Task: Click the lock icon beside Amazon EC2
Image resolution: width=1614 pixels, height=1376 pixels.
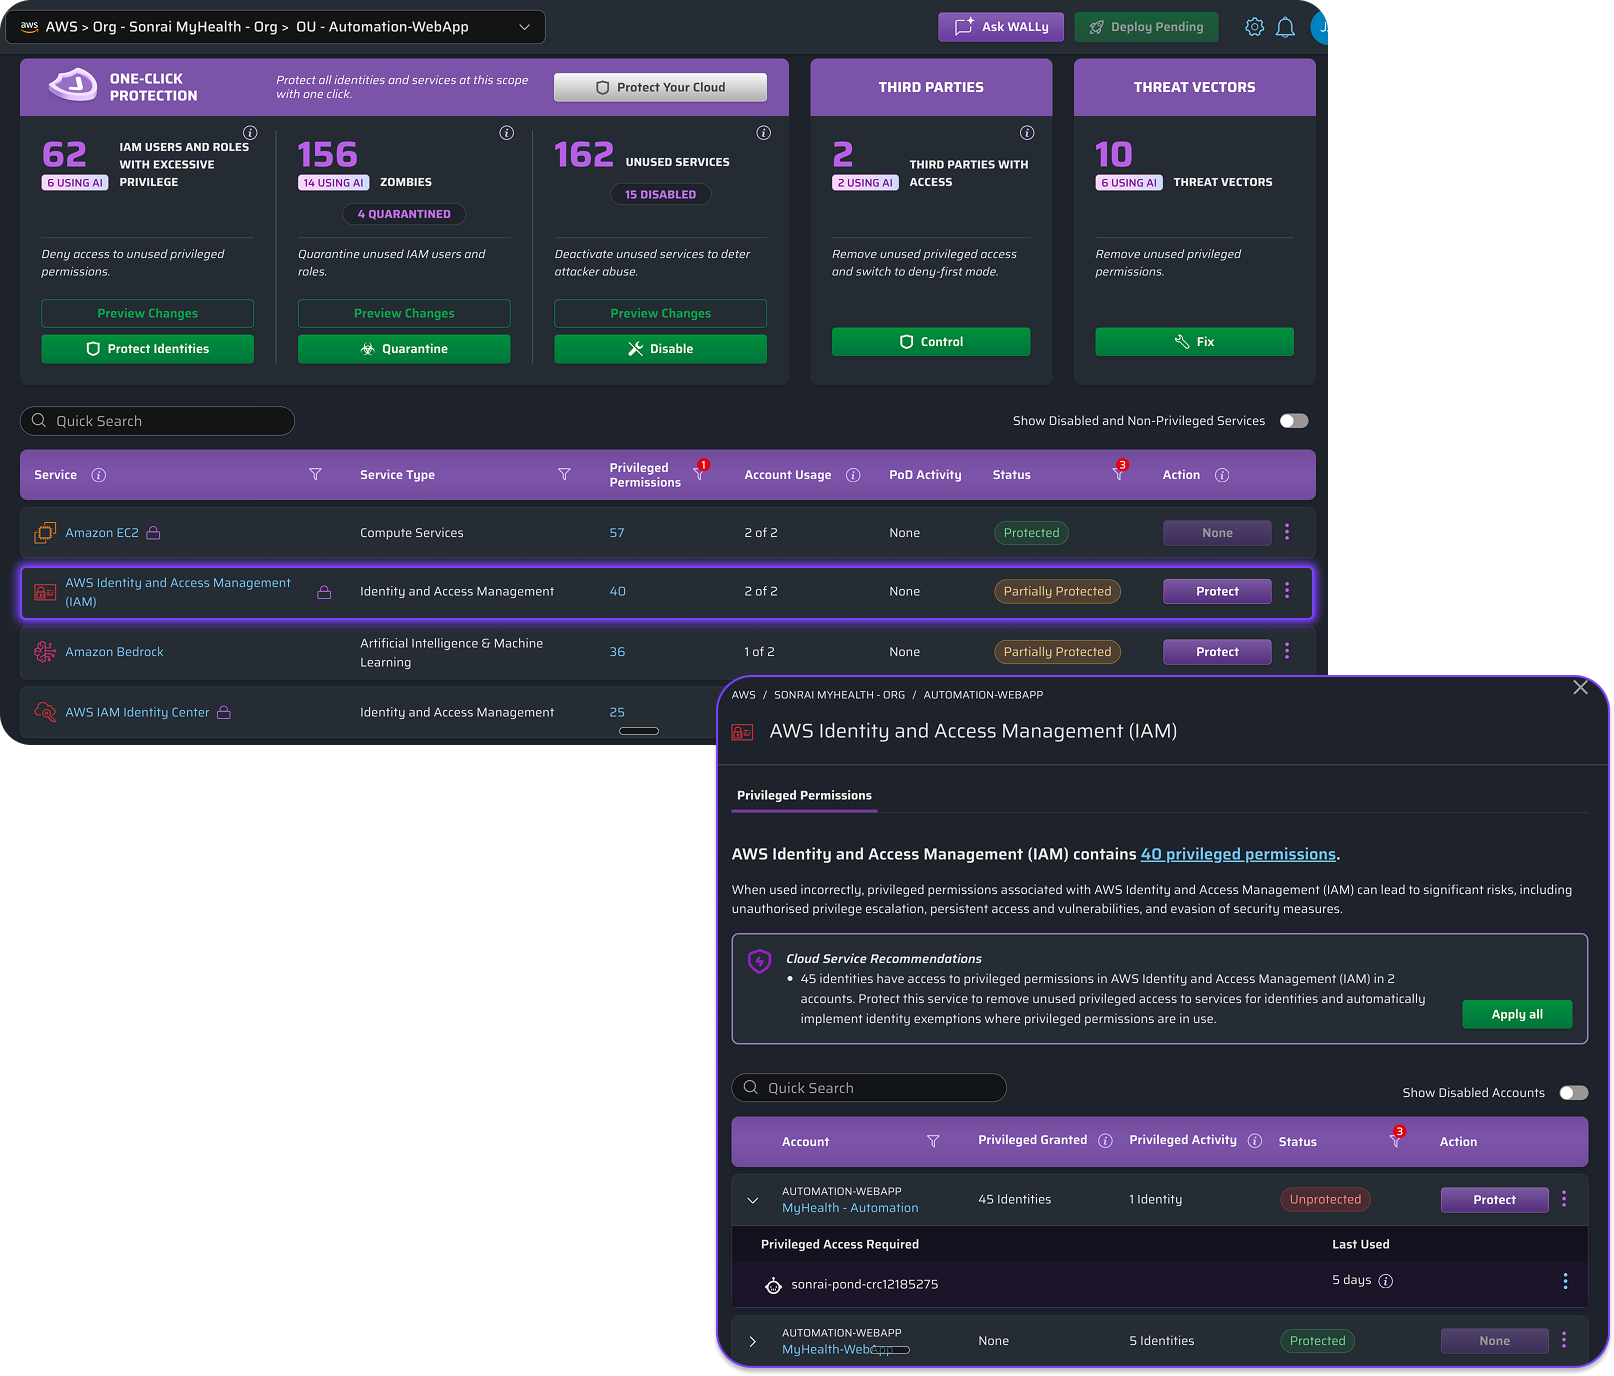Action: click(x=153, y=533)
